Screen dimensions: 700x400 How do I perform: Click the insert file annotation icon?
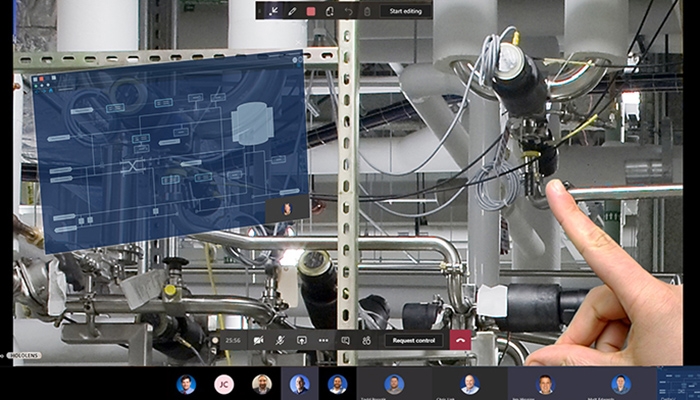point(330,12)
